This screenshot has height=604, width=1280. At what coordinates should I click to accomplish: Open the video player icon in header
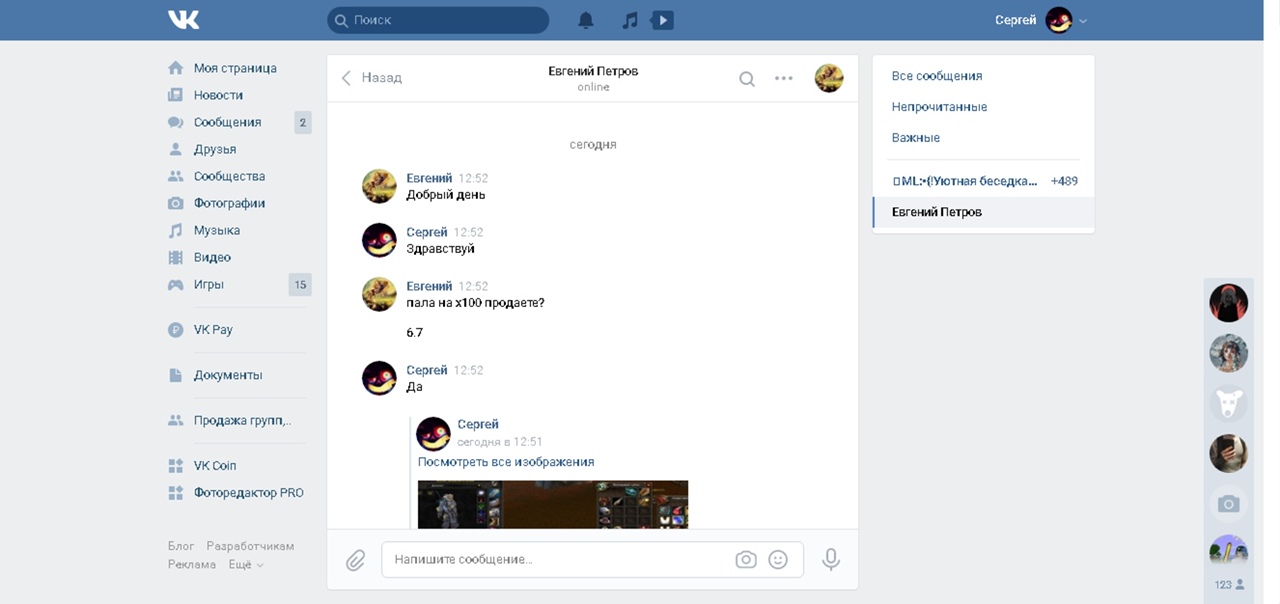tap(662, 20)
